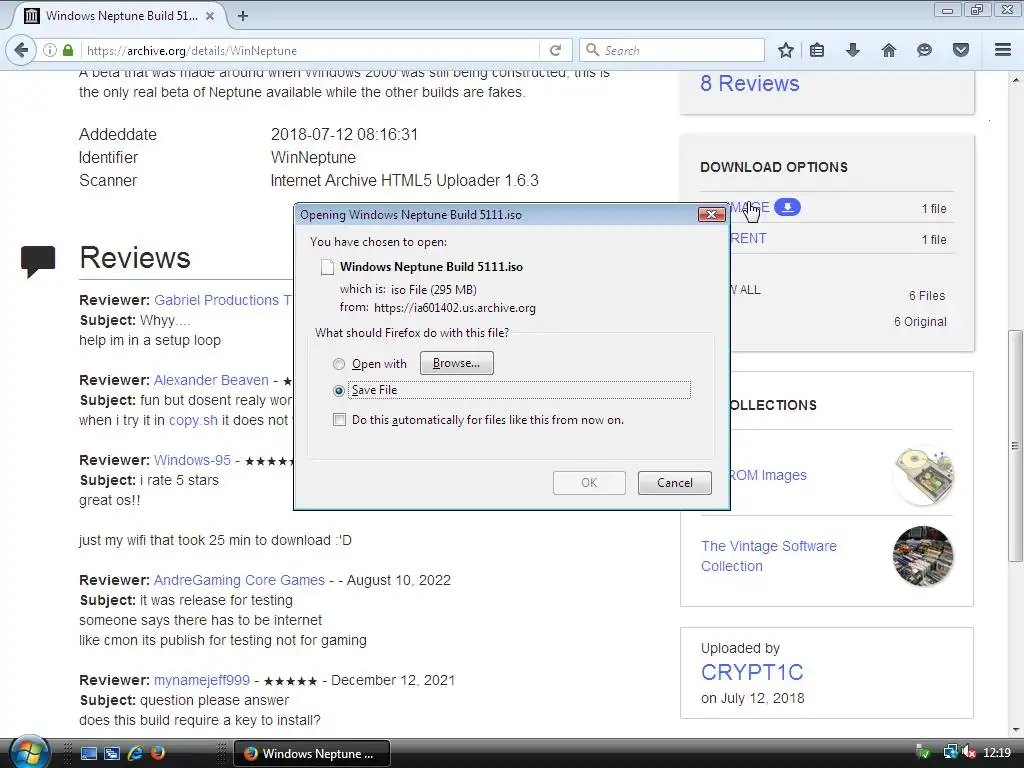Open the chat smiley toolbar icon

(x=924, y=50)
